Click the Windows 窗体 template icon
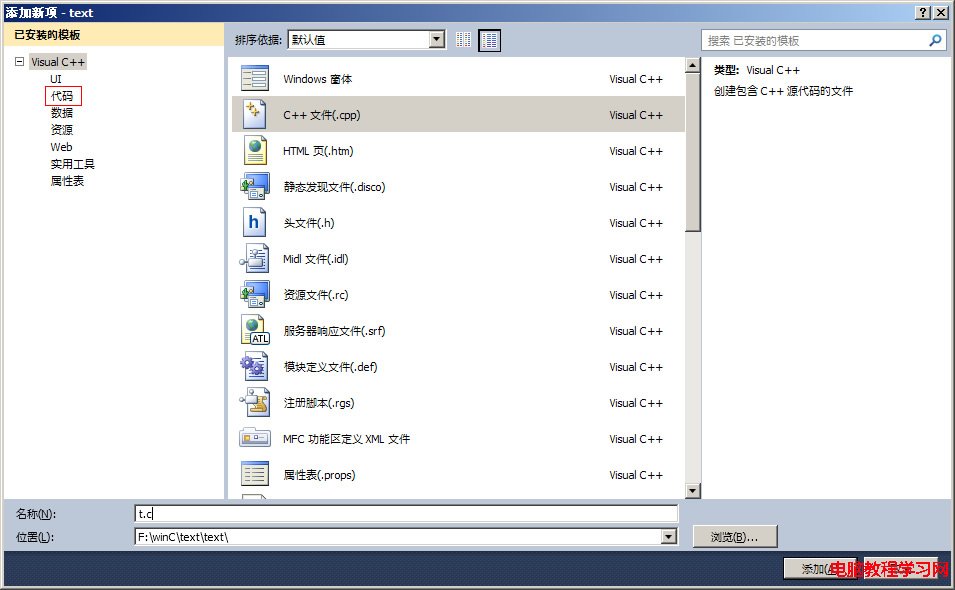Viewport: 955px width, 590px height. 255,79
